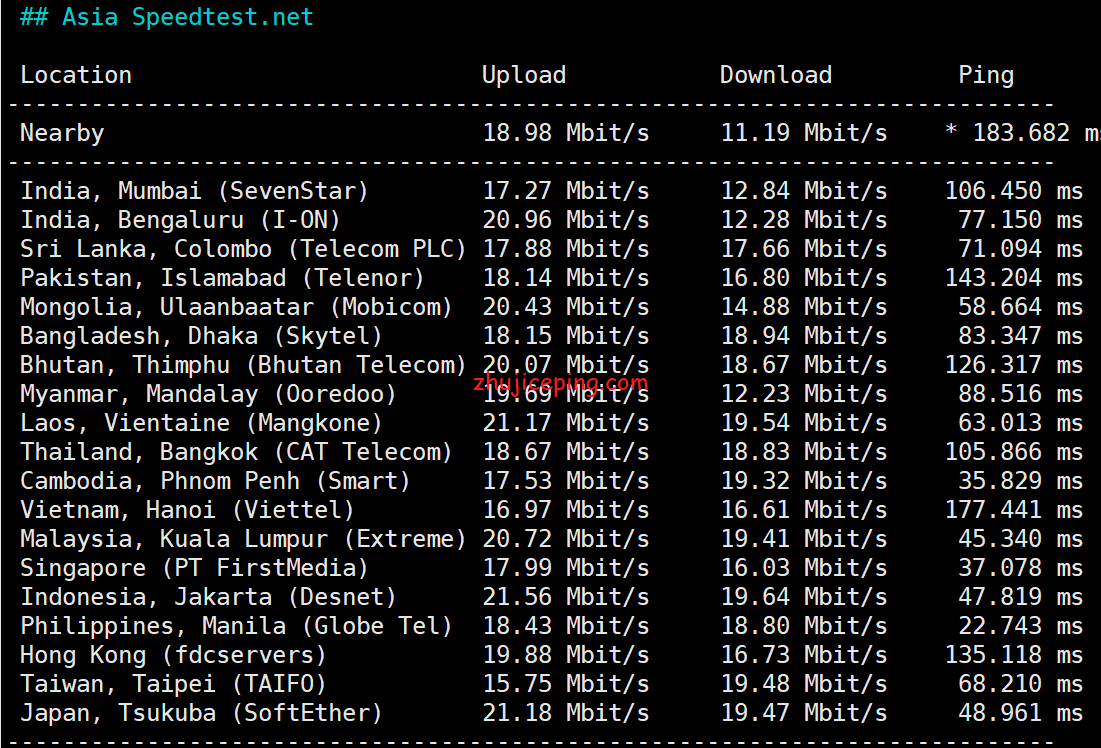Click the Download column header
The image size is (1101, 748).
click(776, 75)
